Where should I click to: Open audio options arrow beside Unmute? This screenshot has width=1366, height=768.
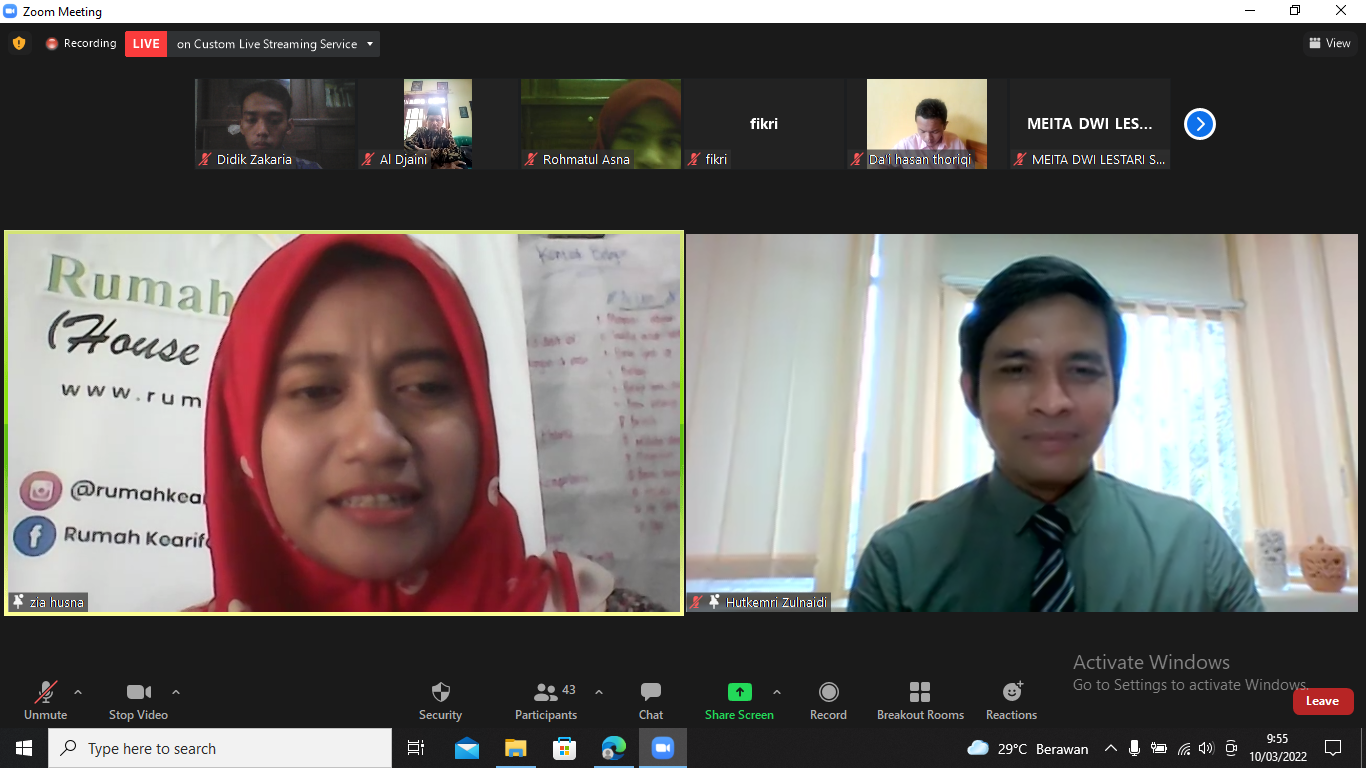click(x=78, y=692)
